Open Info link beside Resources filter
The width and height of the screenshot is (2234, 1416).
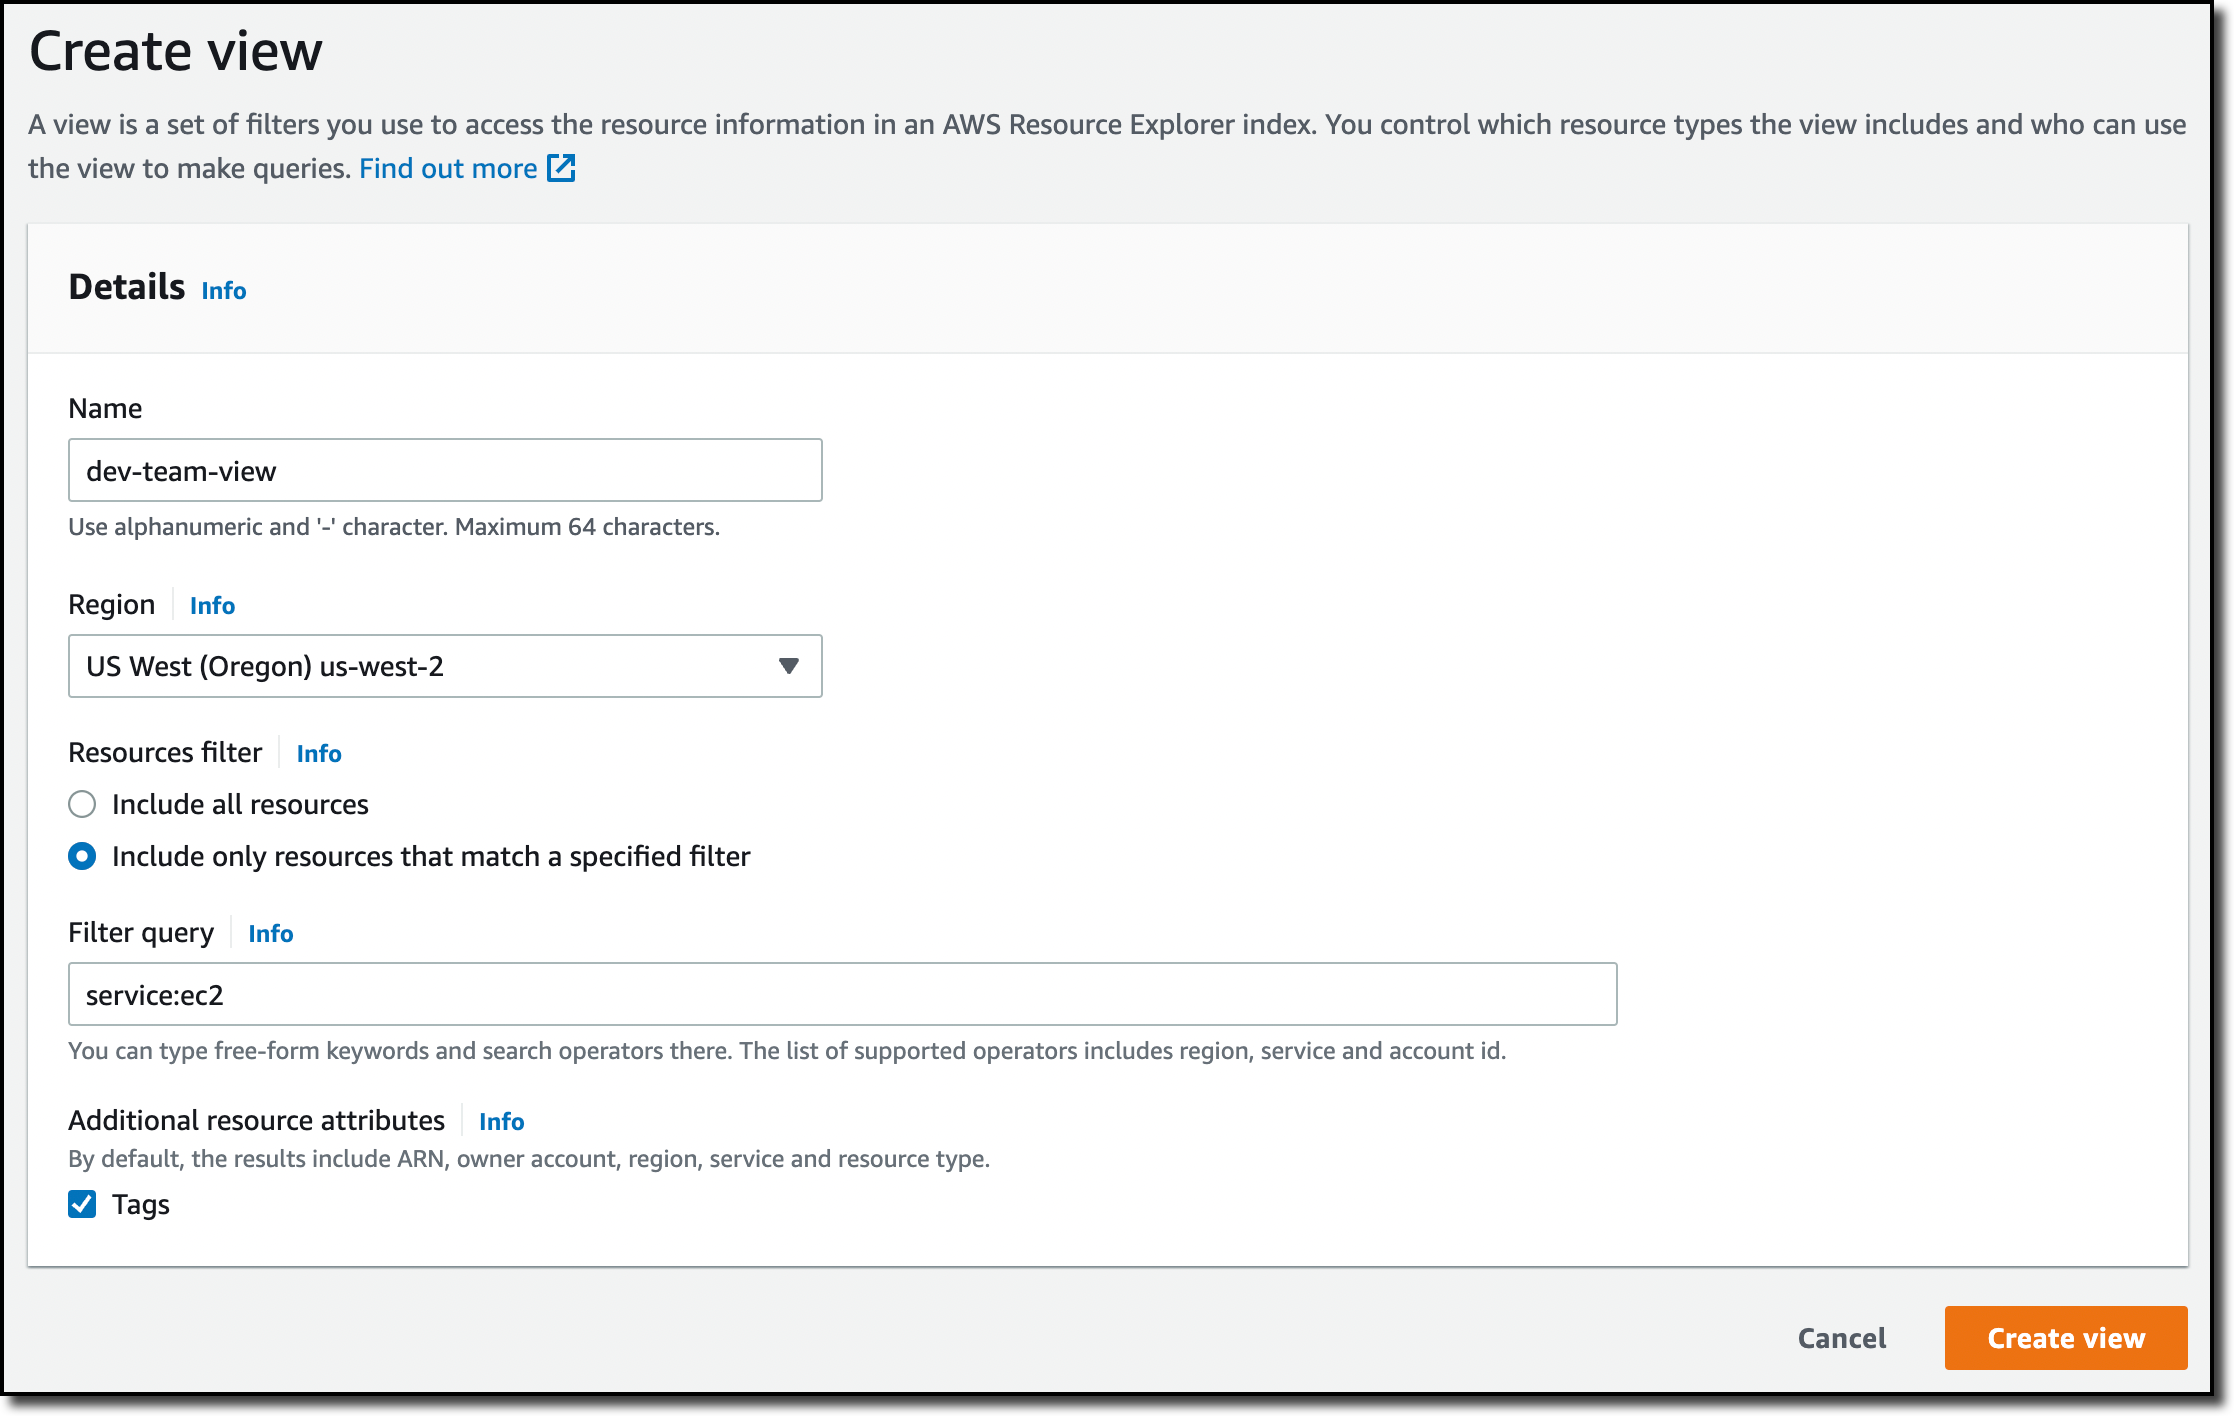pos(318,753)
